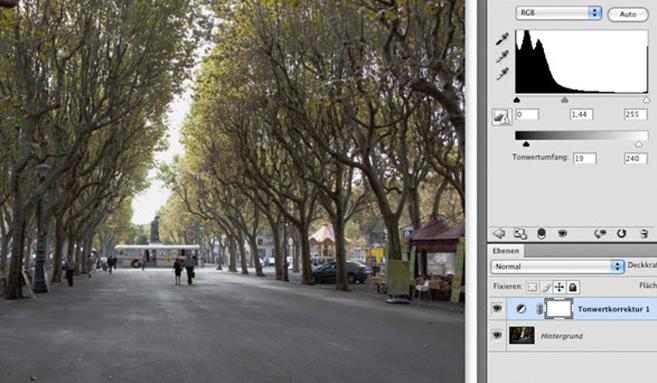Viewport: 657px width, 383px height.
Task: Switch to the Ebenen tab
Action: click(506, 251)
